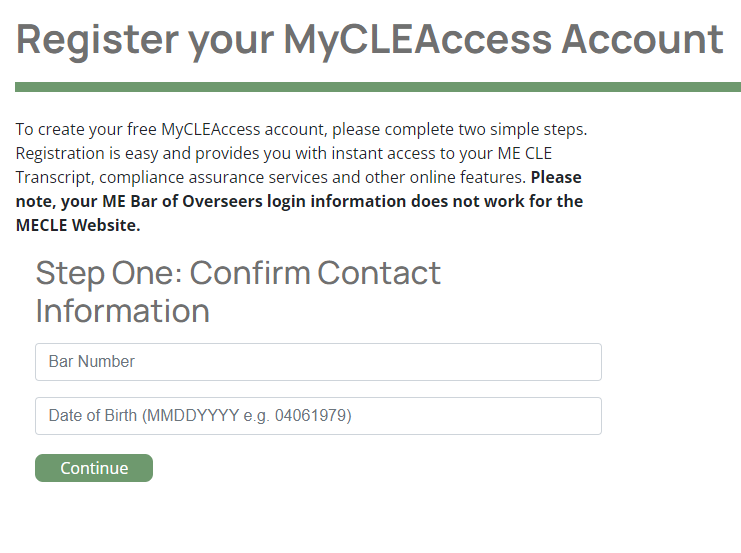Click the bold "Please" at line end
The height and width of the screenshot is (553, 741).
[556, 178]
